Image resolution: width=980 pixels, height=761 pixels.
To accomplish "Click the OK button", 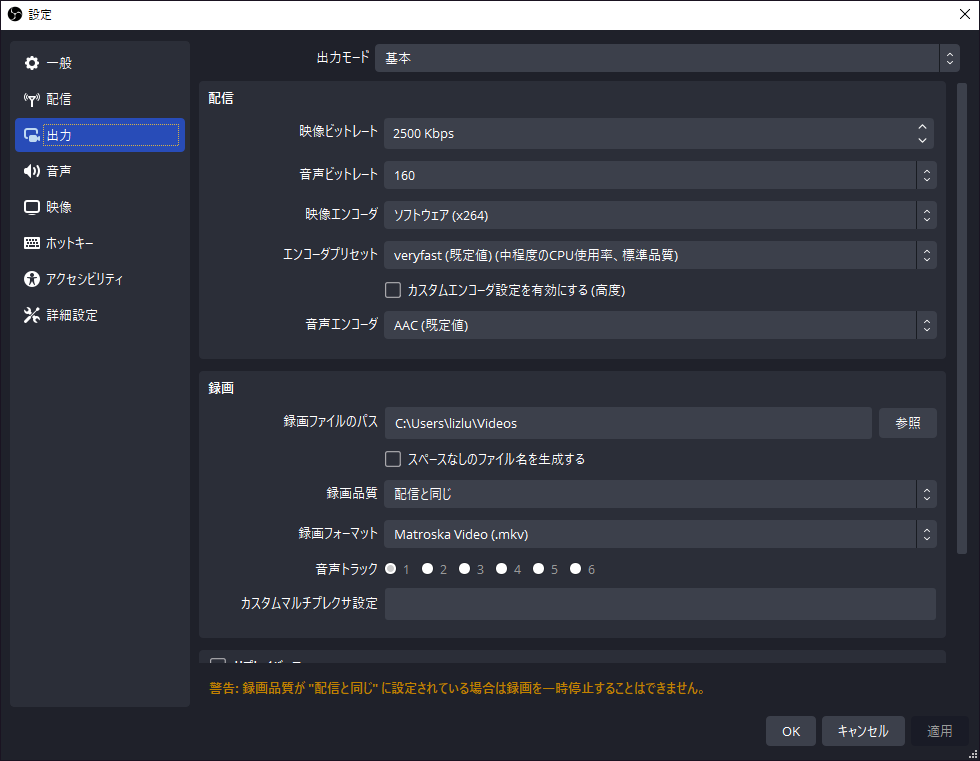I will pyautogui.click(x=791, y=731).
